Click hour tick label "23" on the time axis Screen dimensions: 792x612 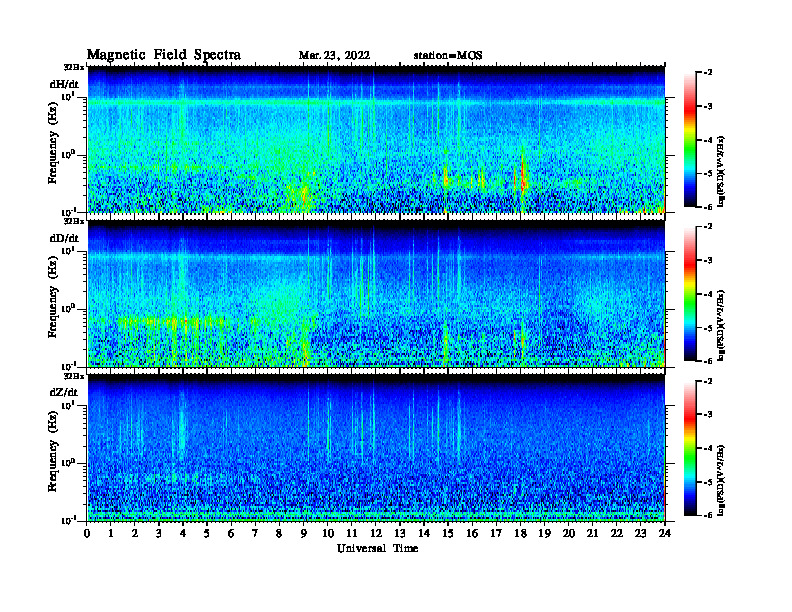coord(640,533)
